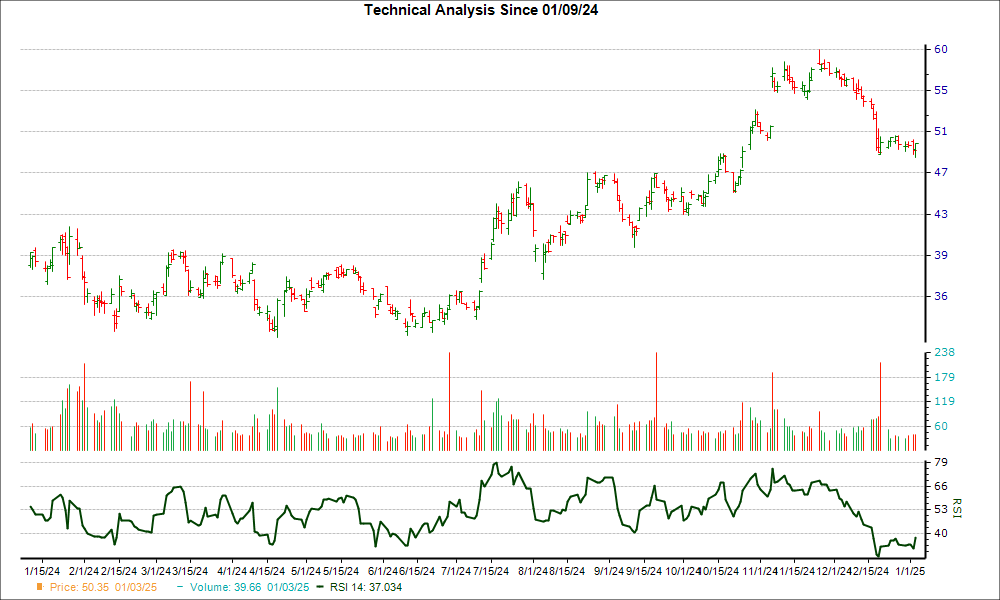Click the RSI line's lowest point in December

(877, 555)
